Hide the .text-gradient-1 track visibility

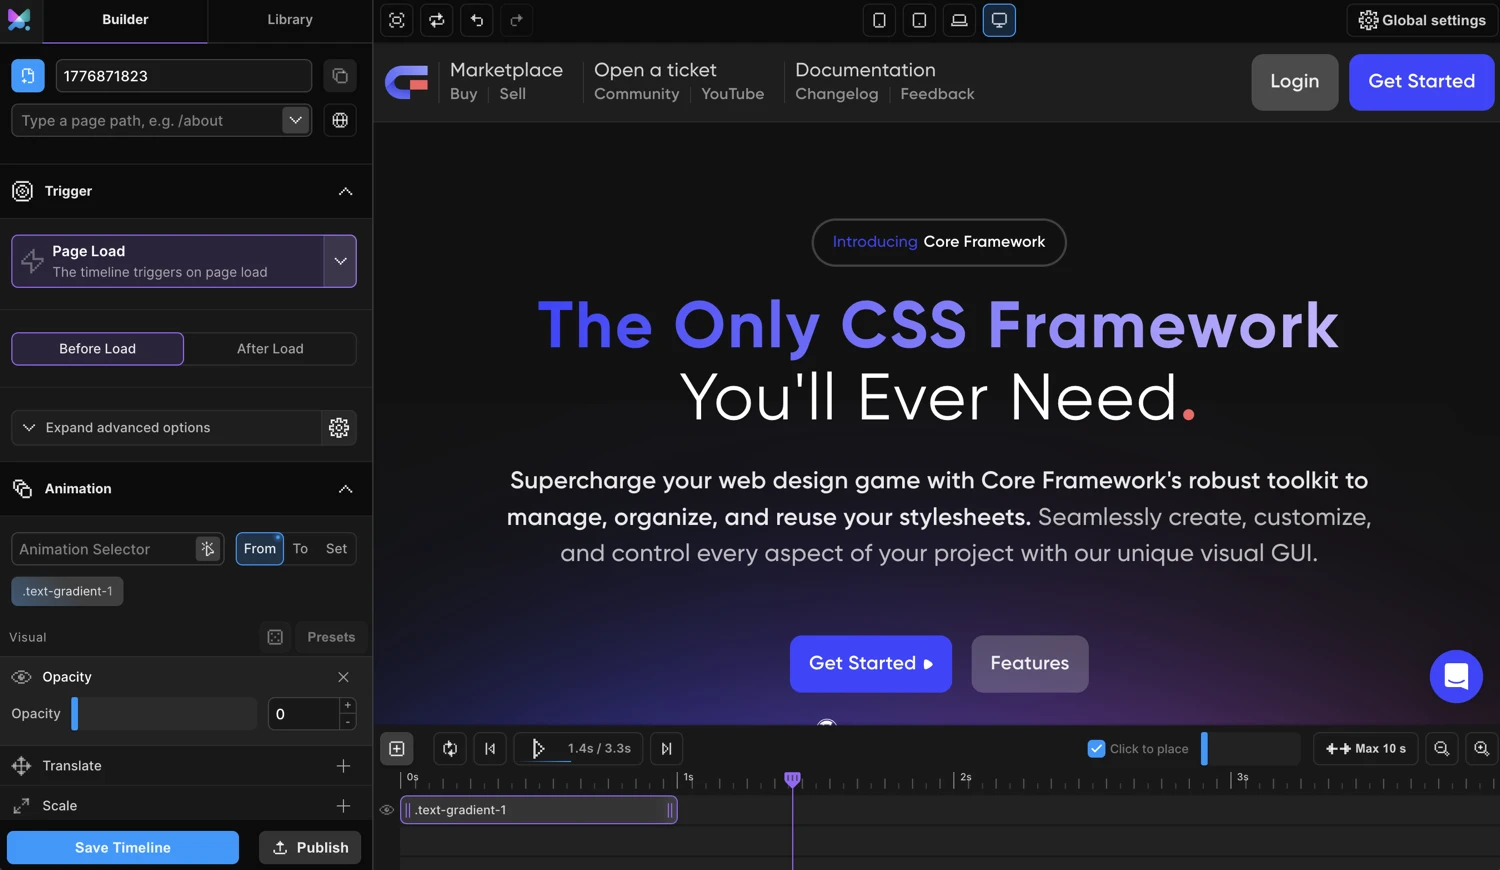pyautogui.click(x=387, y=810)
